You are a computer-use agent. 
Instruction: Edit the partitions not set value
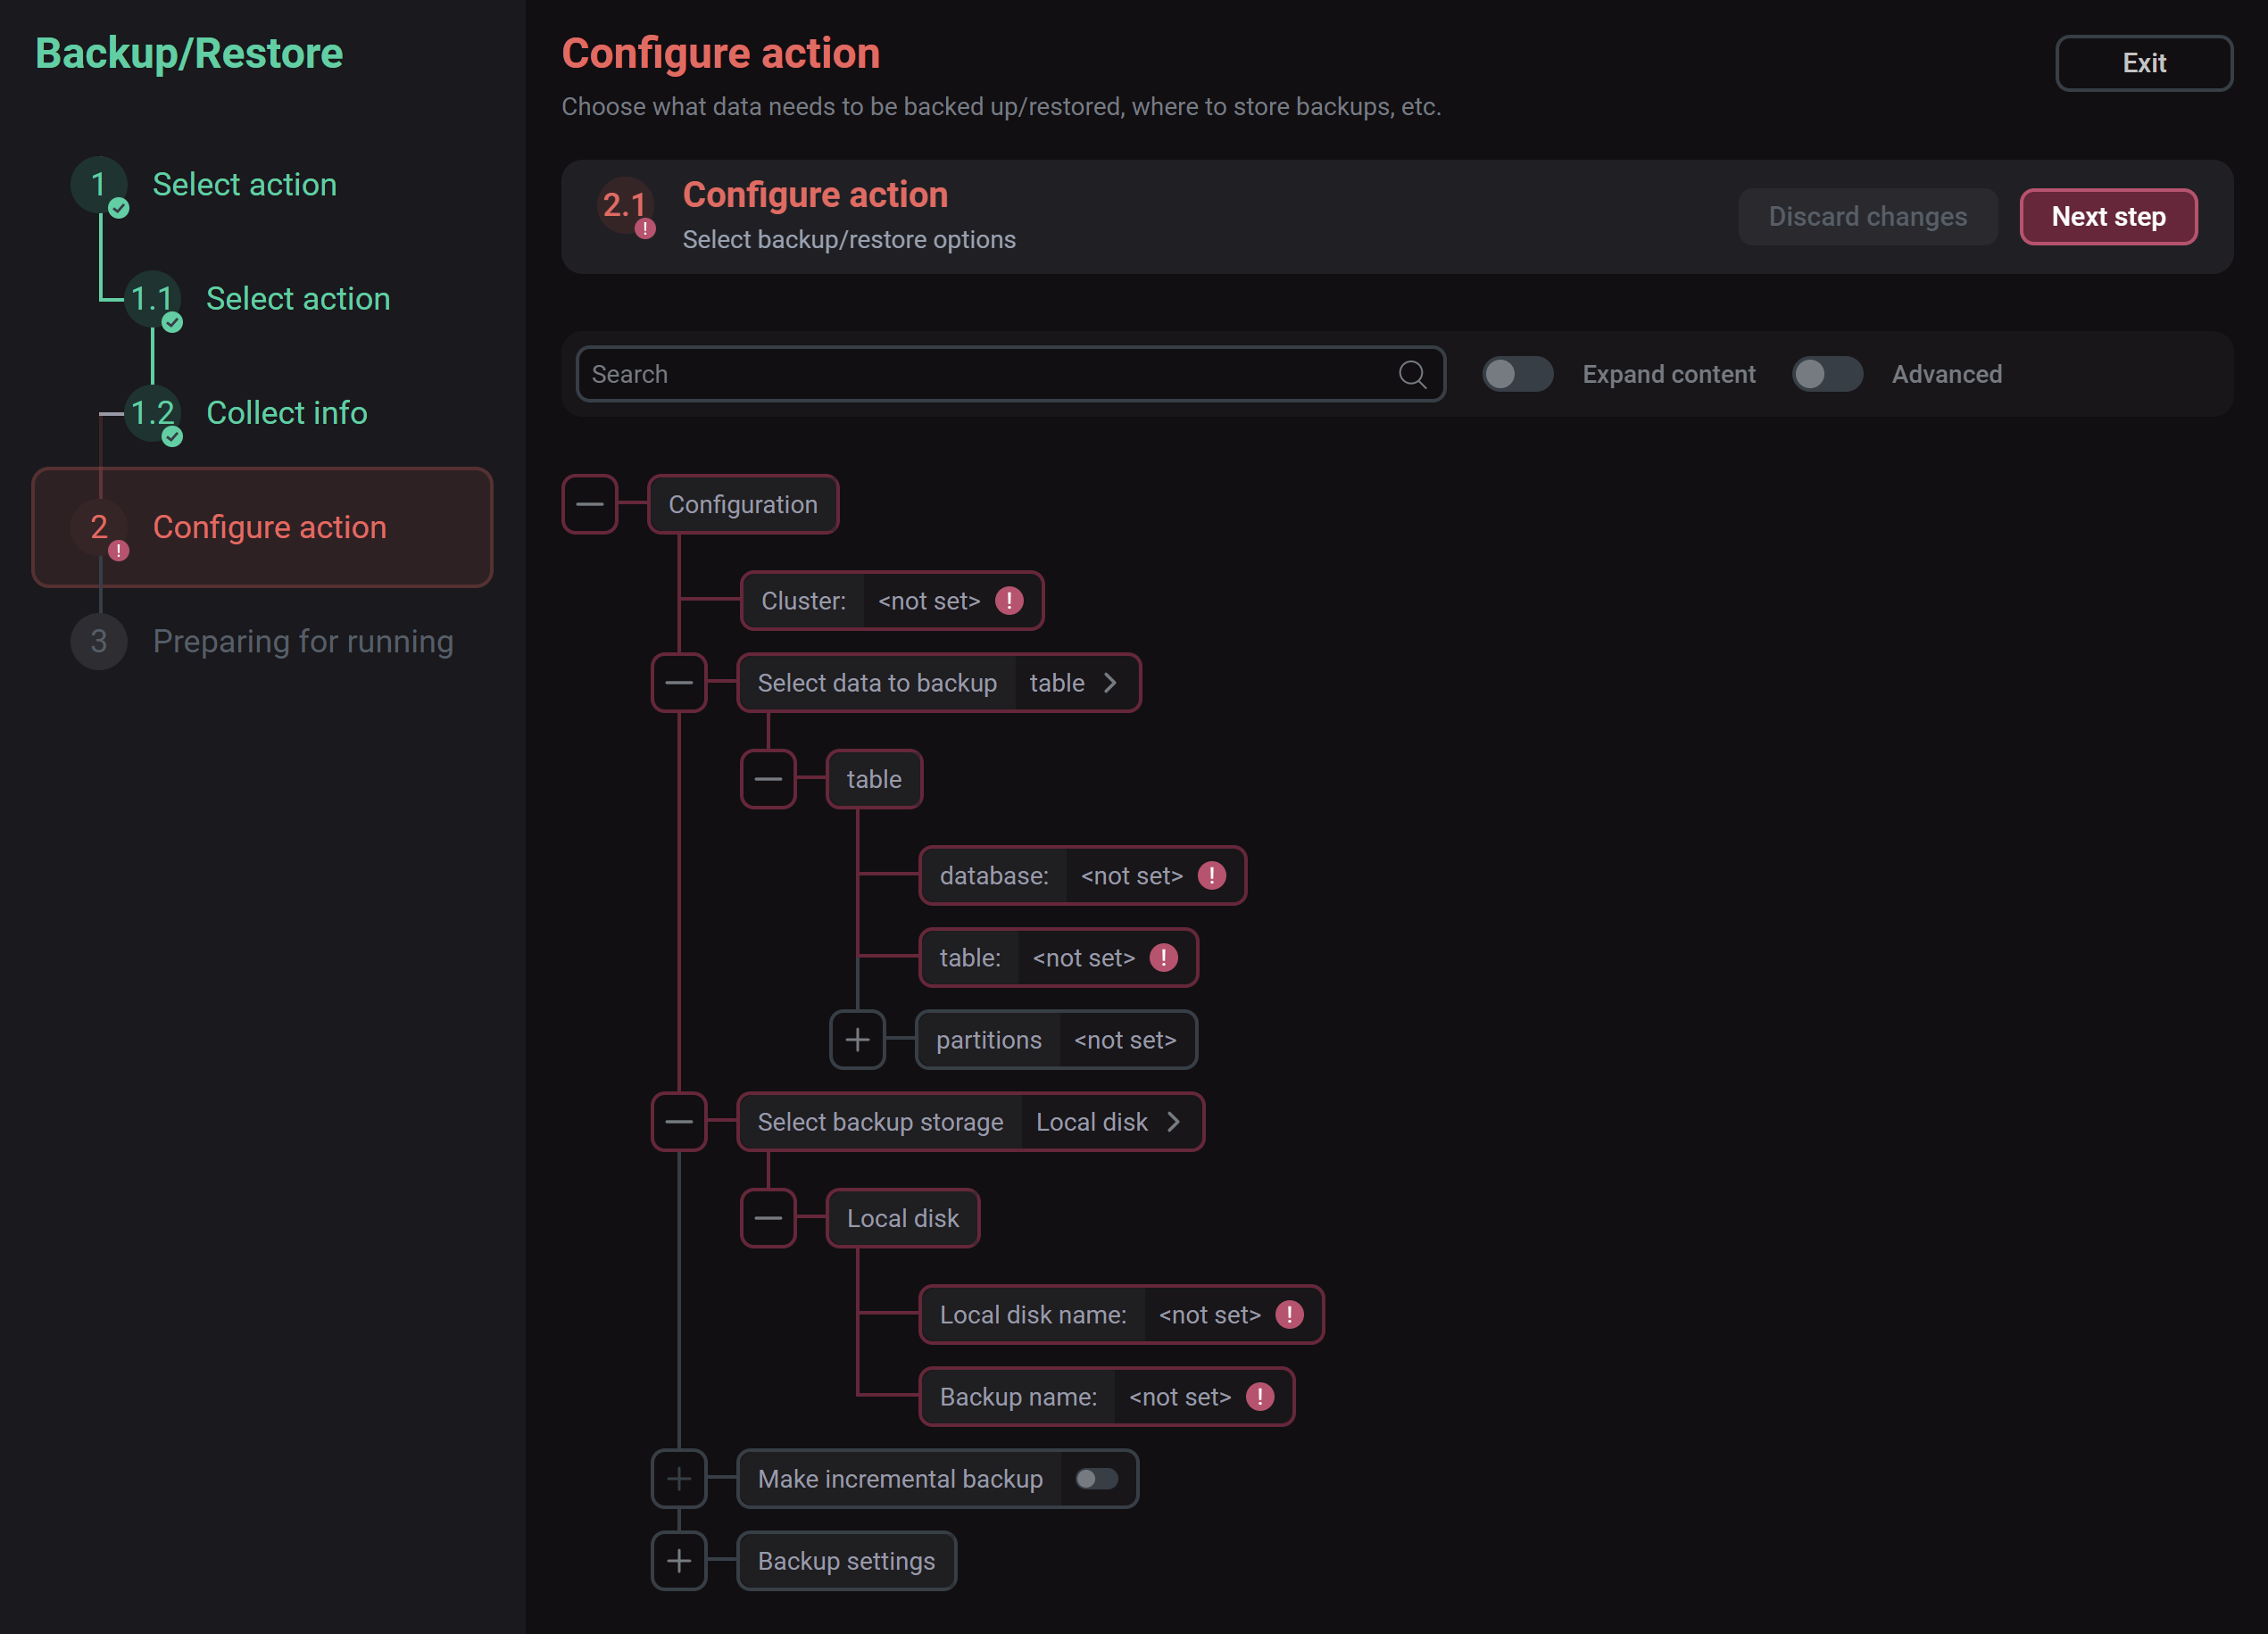coord(1125,1040)
